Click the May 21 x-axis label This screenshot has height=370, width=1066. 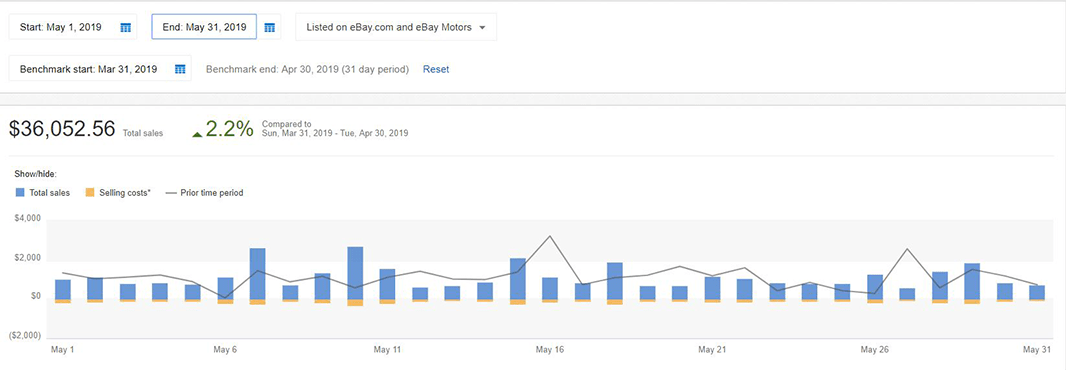coord(712,350)
